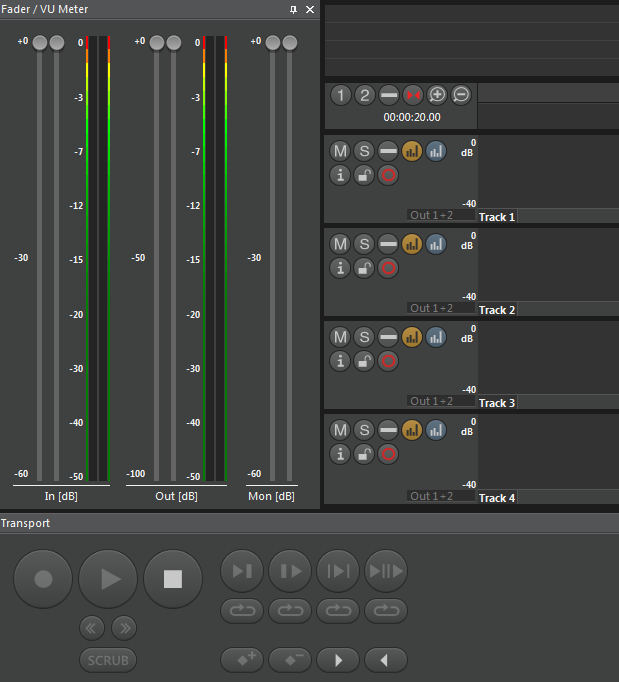Toggle the lock icon on Track 1
Screen dimensions: 619x682
coord(364,175)
